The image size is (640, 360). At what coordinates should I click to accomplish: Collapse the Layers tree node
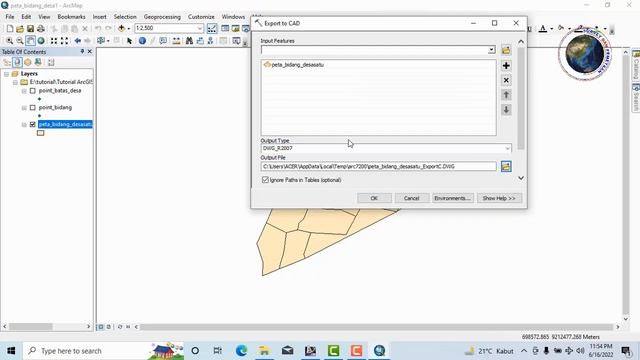click(6, 74)
